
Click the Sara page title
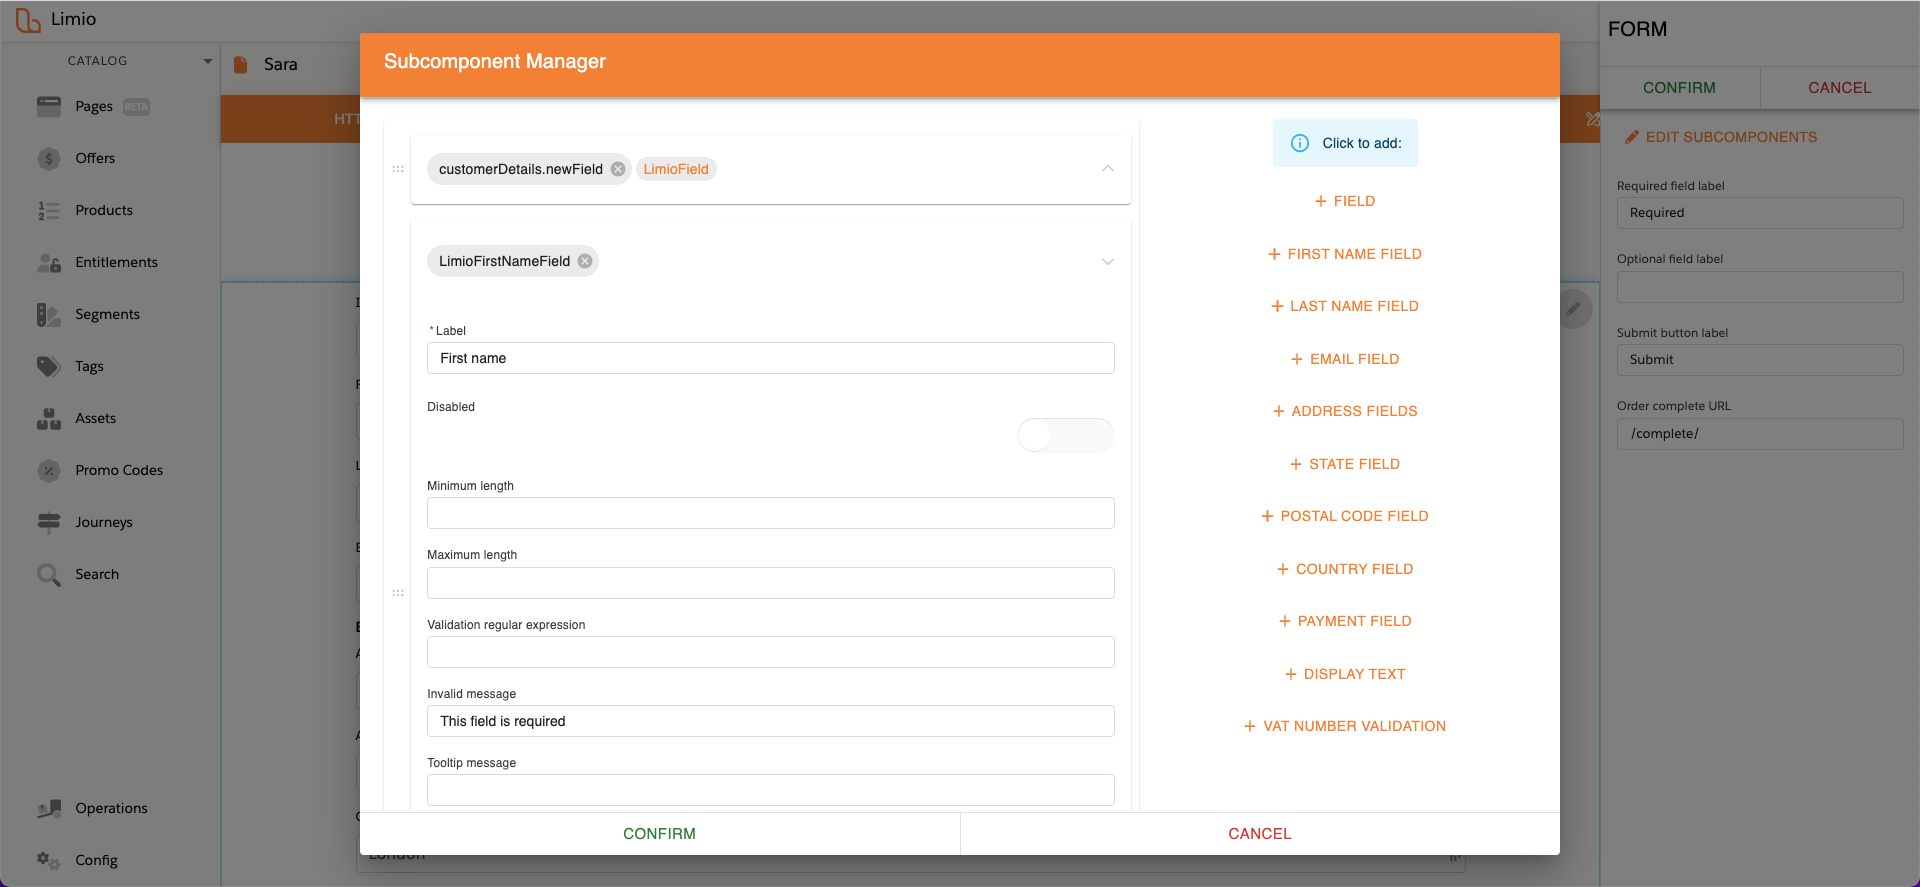pyautogui.click(x=281, y=64)
